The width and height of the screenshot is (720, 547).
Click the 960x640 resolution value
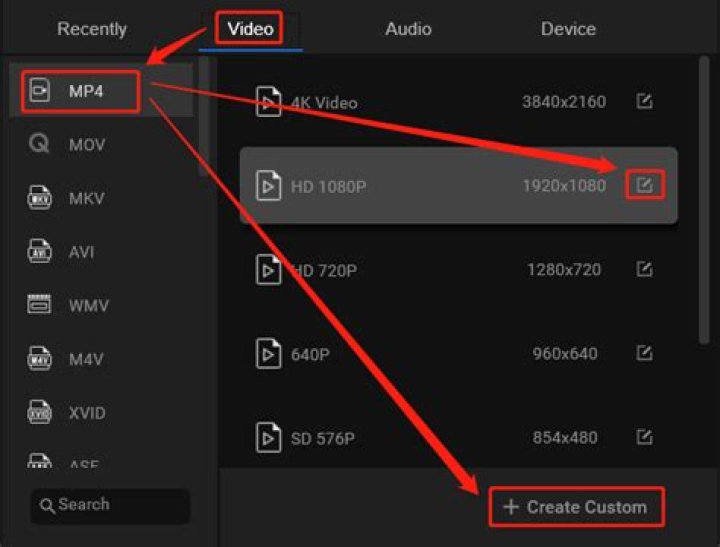[x=565, y=354]
